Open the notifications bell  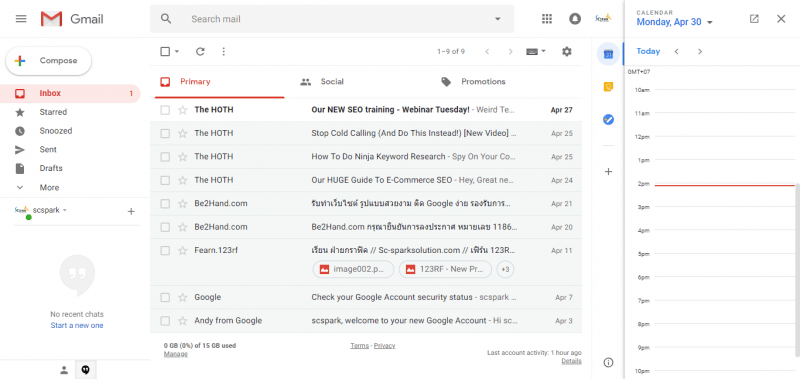[575, 19]
